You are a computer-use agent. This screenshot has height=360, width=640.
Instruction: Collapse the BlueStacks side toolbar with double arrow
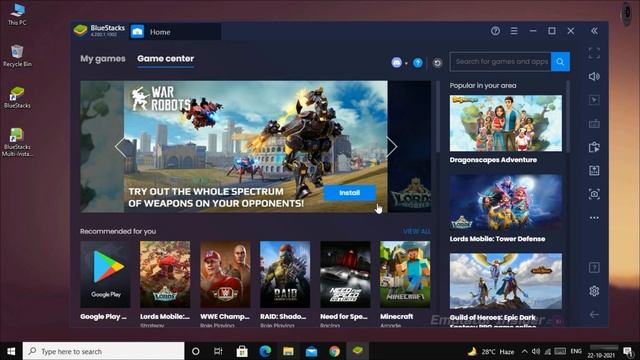pos(594,31)
